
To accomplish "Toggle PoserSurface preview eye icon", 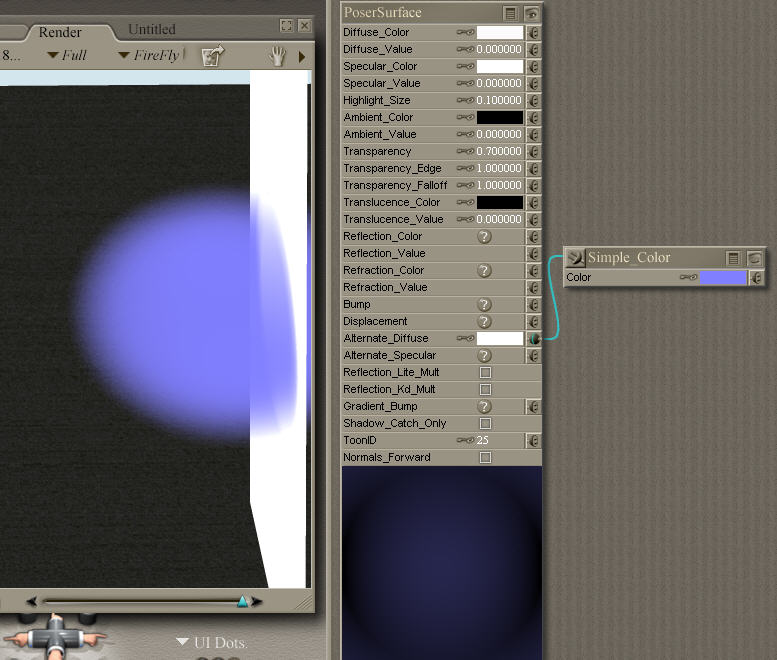I will tap(532, 13).
